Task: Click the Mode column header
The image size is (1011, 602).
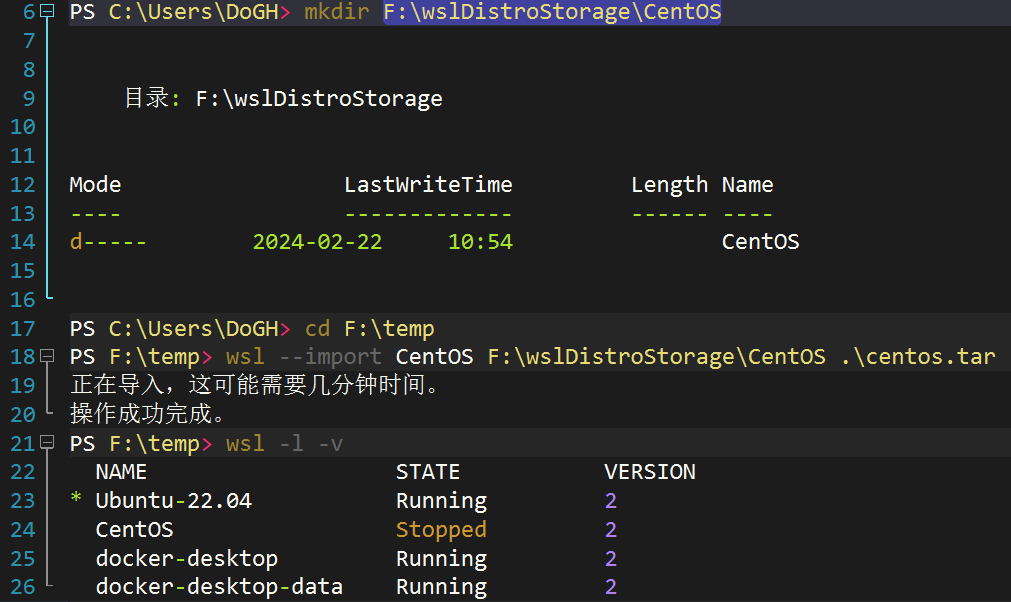Action: click(95, 185)
